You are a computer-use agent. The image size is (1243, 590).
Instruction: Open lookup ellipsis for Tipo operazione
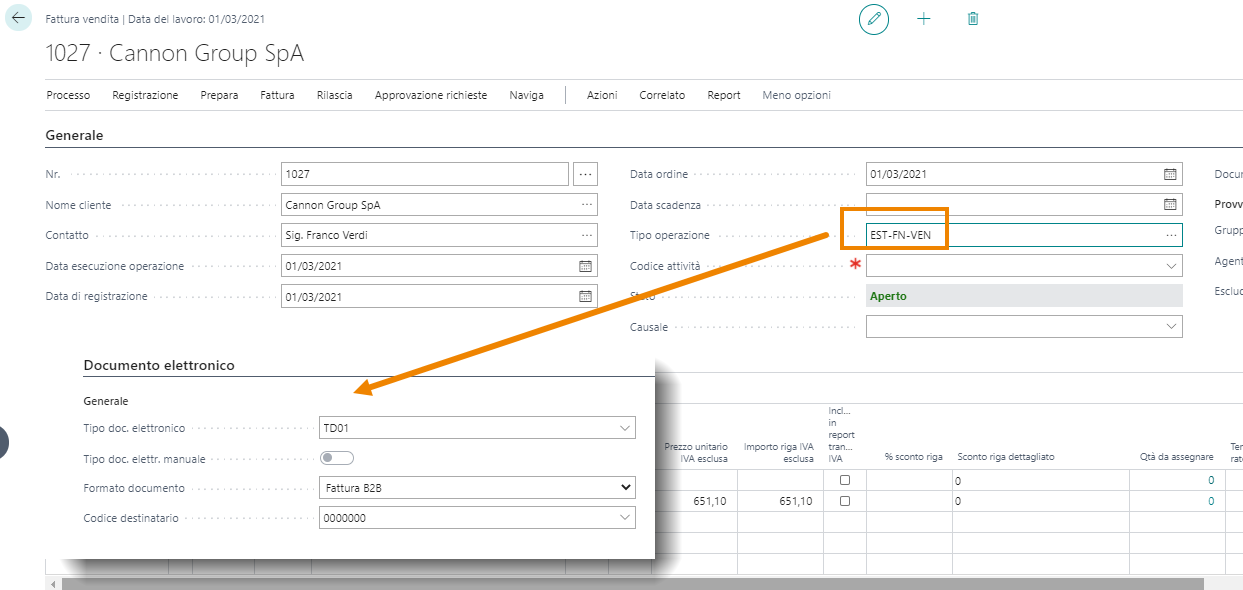[1171, 236]
